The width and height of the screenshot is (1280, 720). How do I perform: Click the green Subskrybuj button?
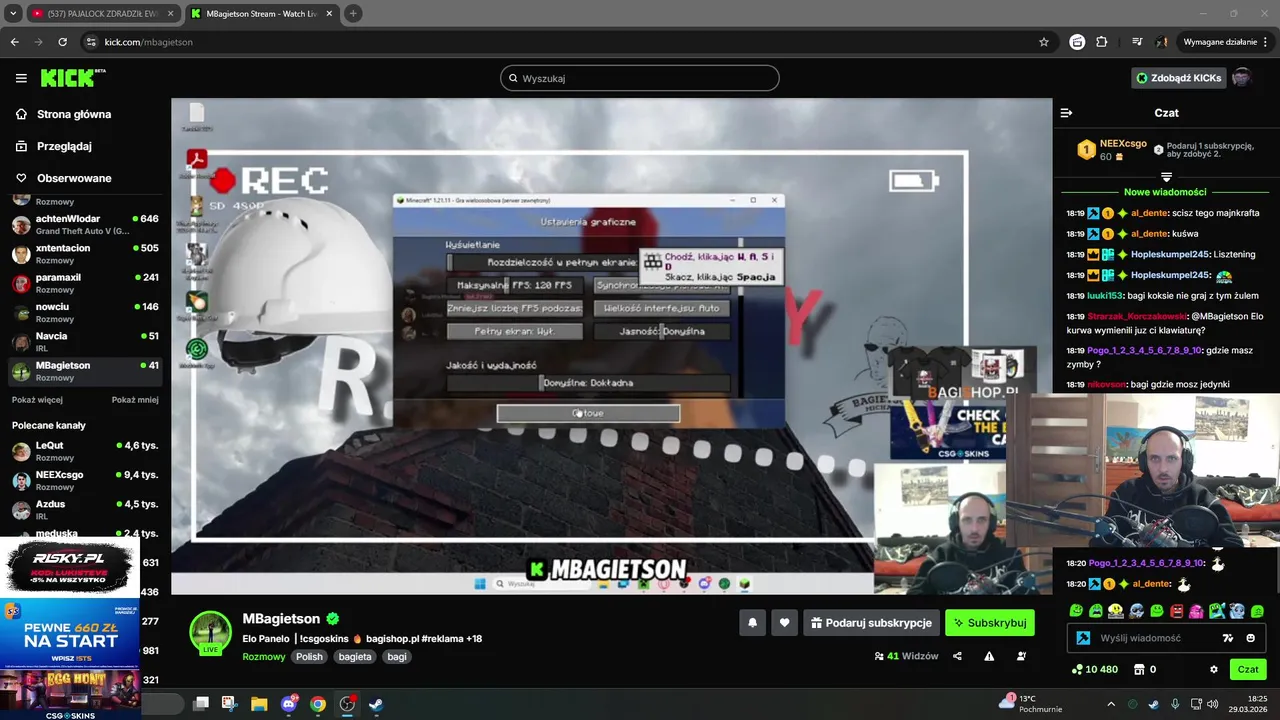[x=990, y=623]
